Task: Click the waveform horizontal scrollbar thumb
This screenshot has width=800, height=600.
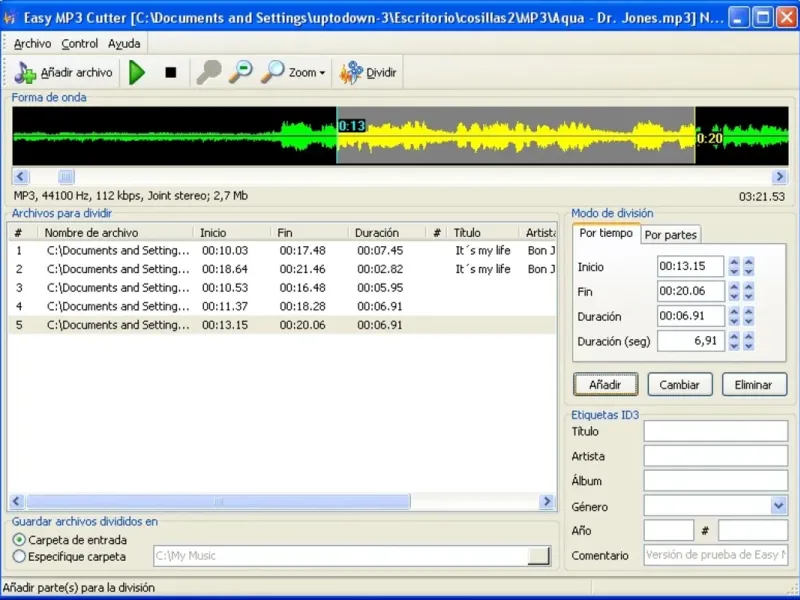Action: [65, 177]
